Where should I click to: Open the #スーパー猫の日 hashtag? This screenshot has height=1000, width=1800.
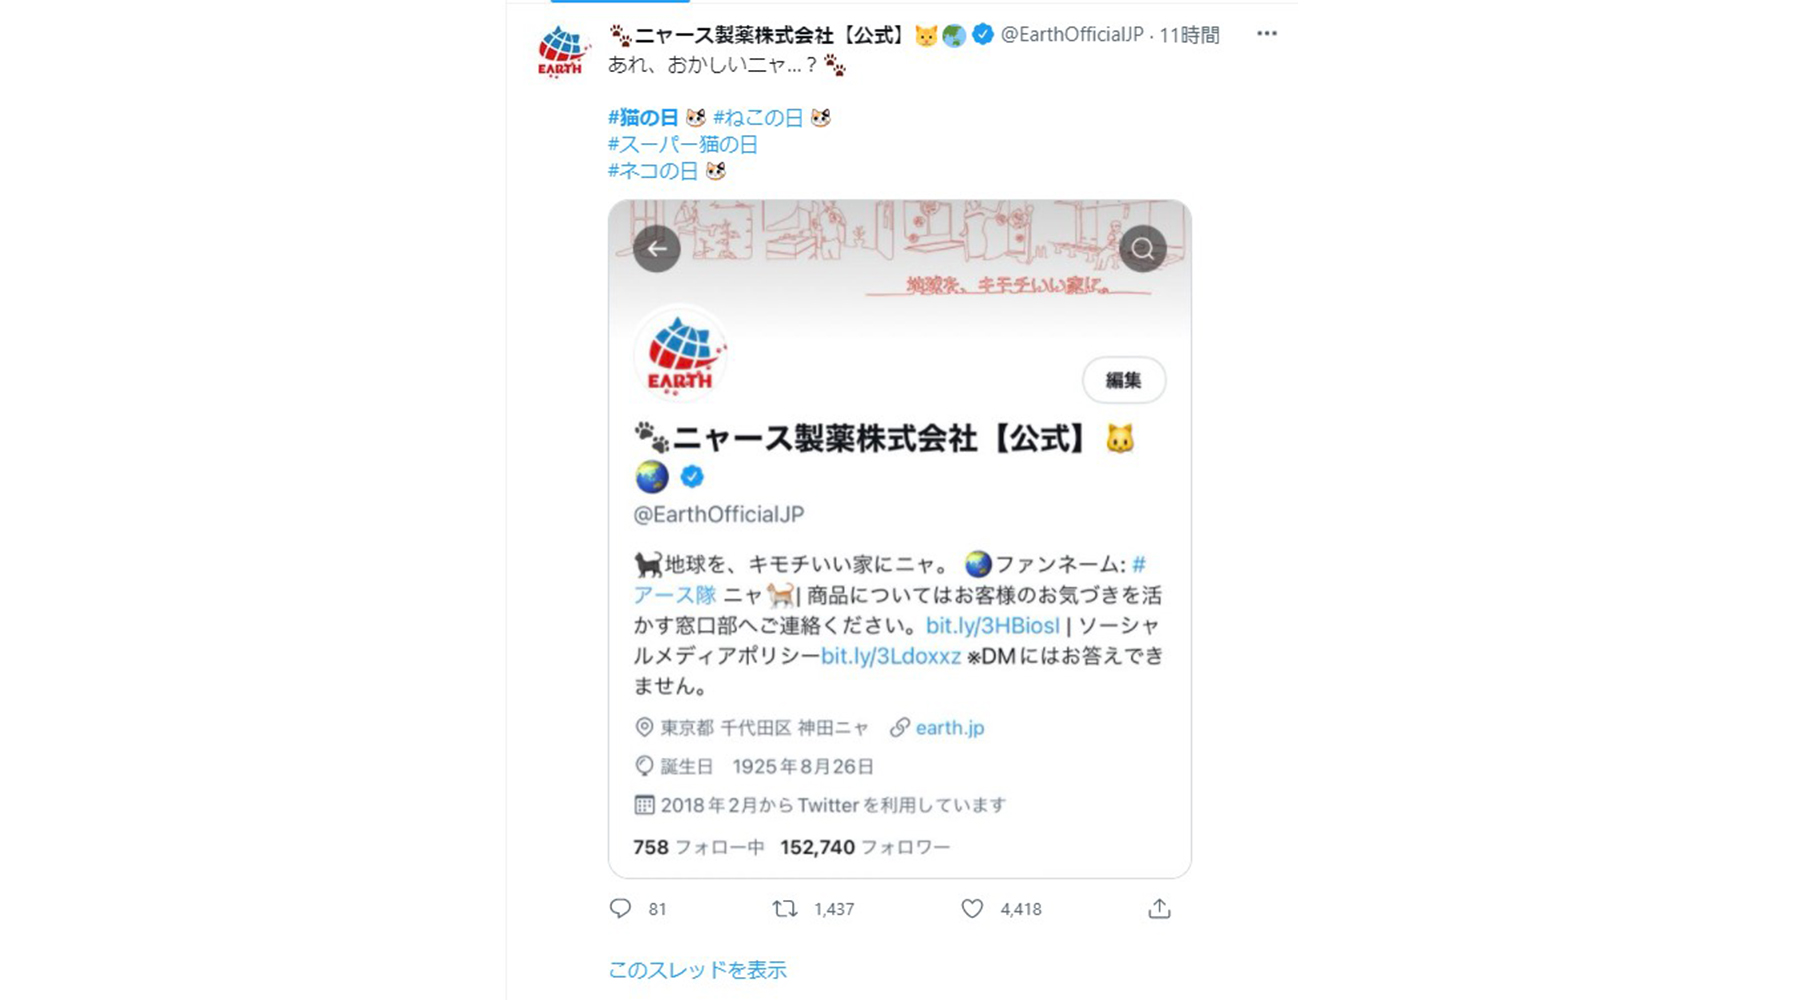tap(683, 144)
